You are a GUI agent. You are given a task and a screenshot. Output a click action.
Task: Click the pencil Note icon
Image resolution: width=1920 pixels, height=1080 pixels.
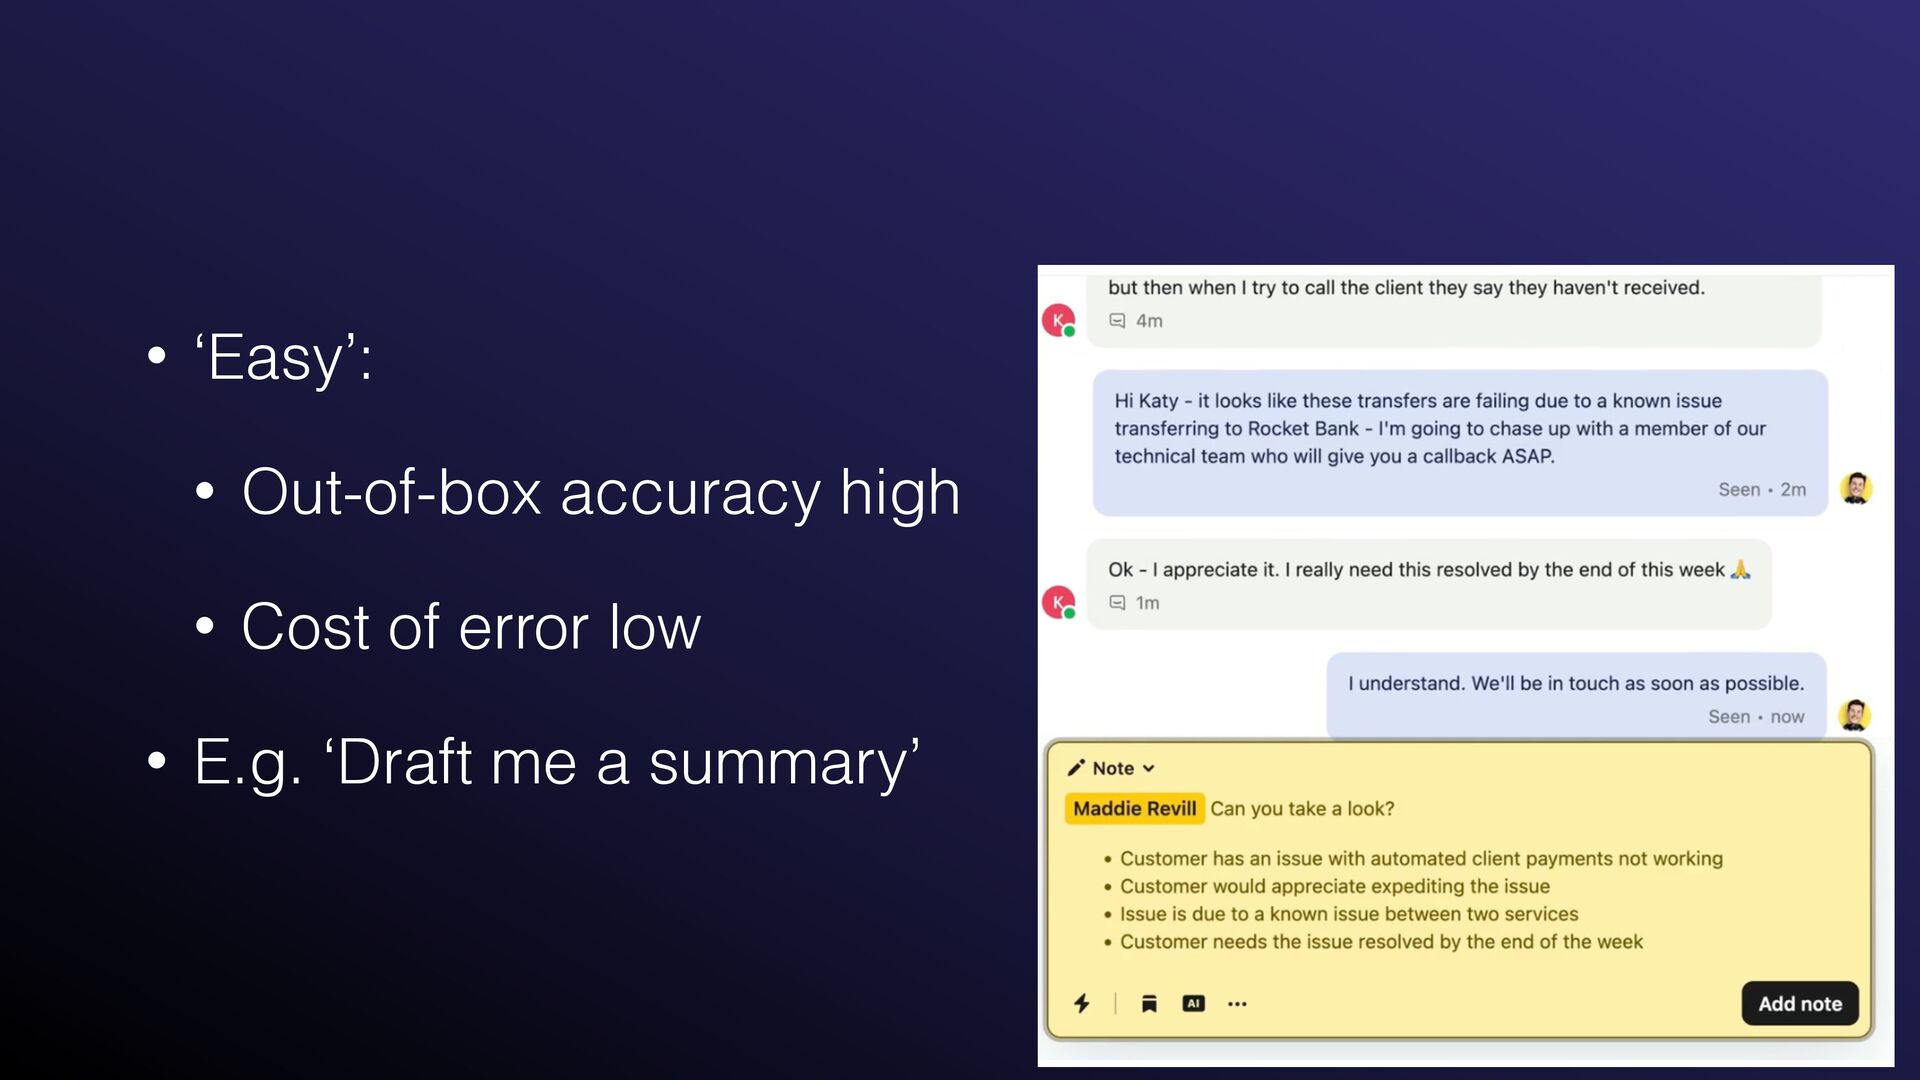(x=1076, y=768)
